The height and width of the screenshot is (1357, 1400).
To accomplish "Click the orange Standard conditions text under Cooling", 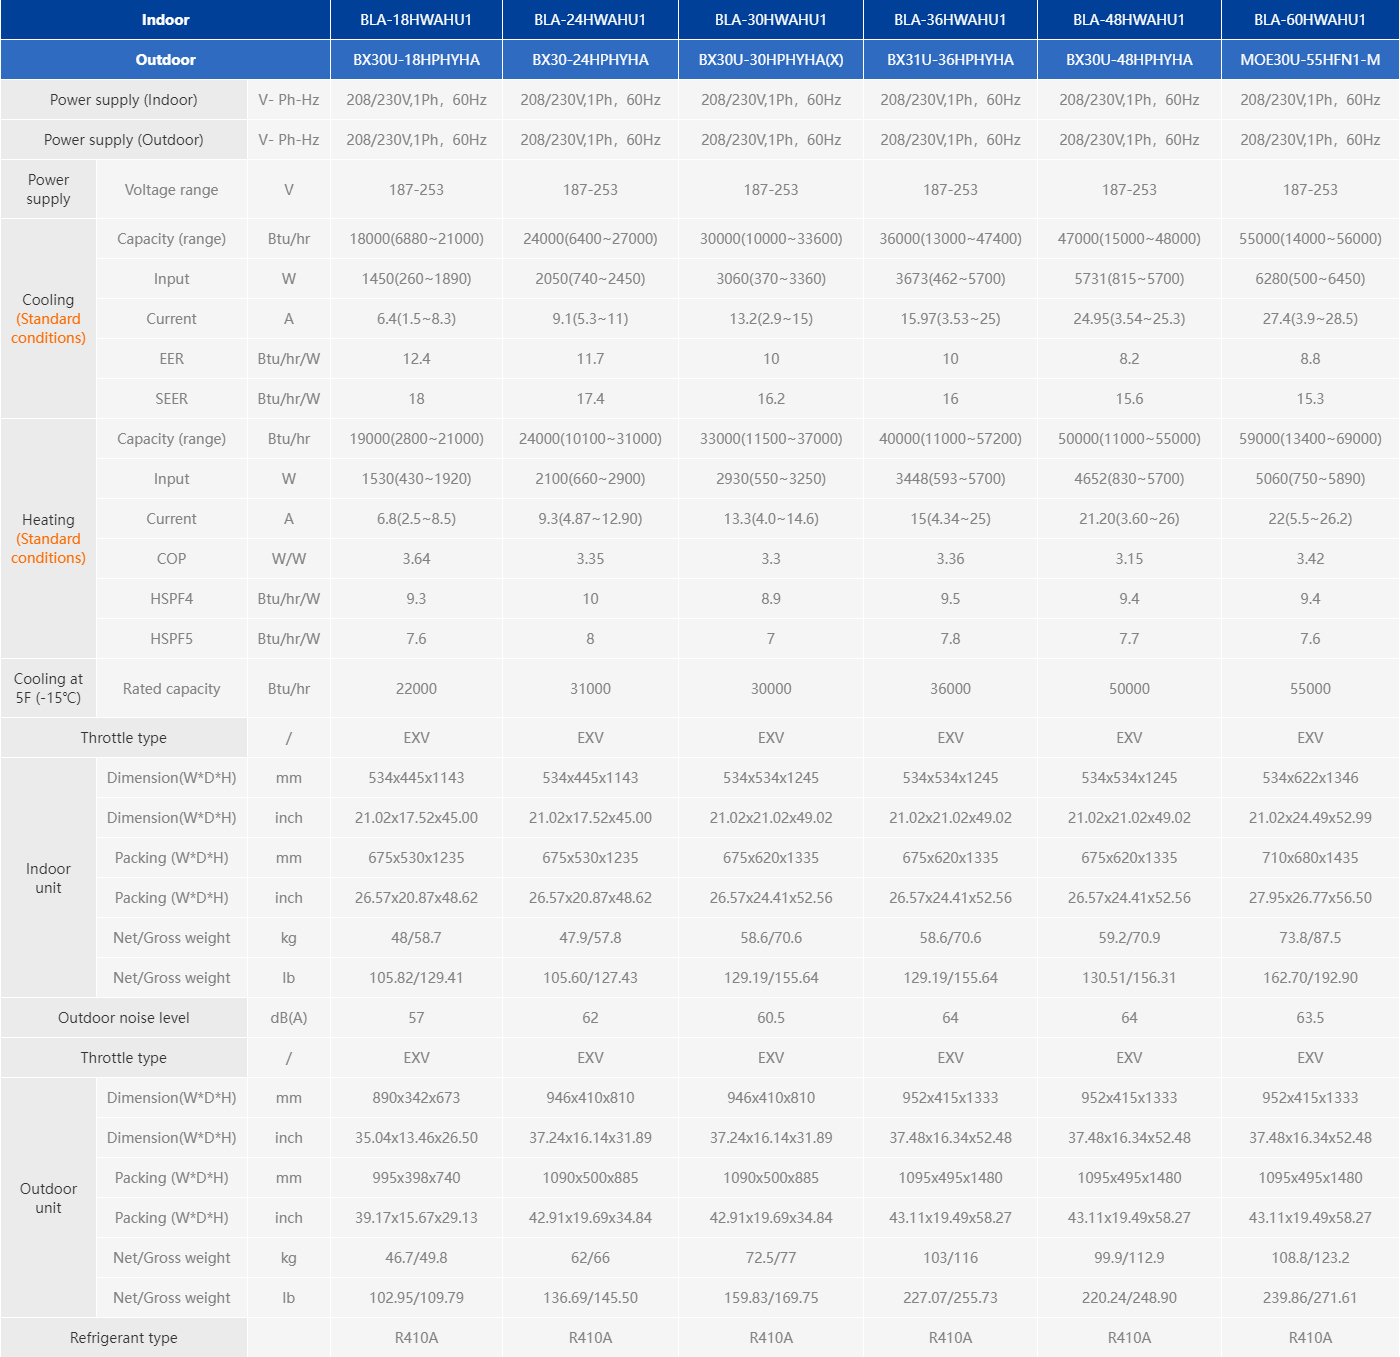I will coord(48,329).
